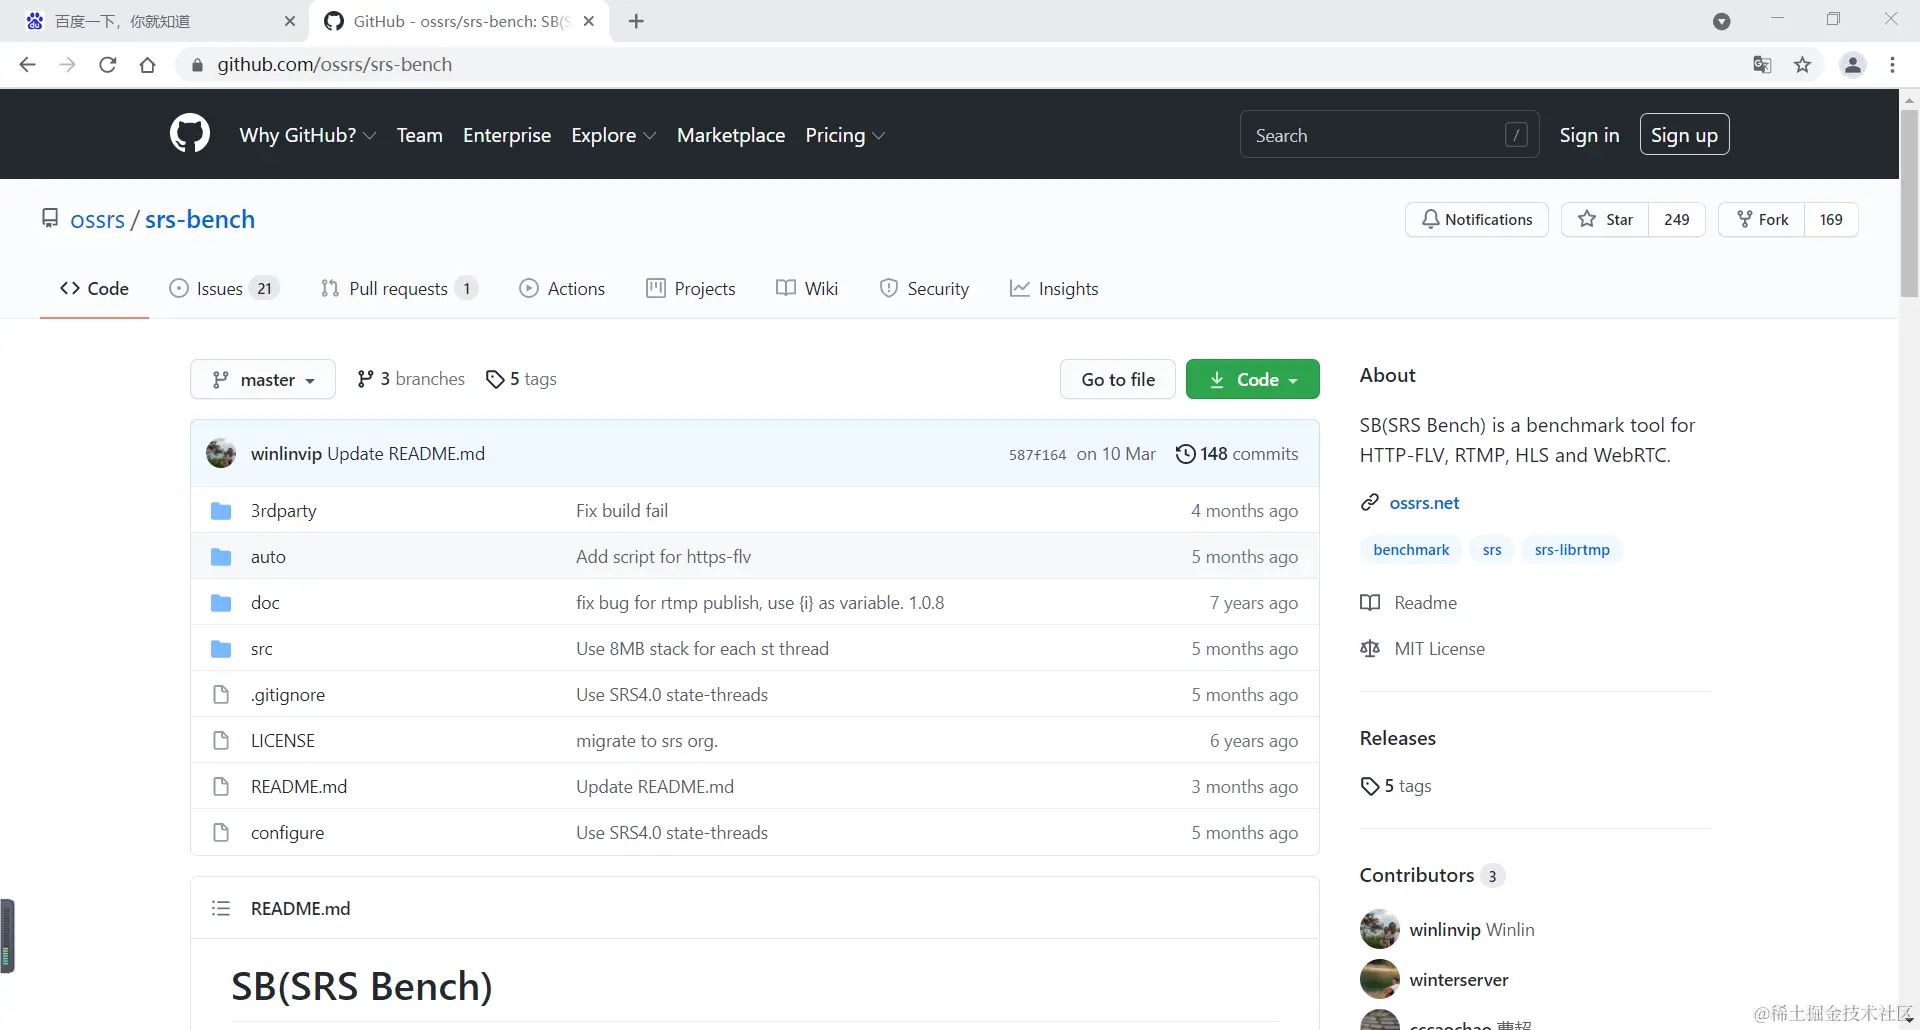Open the Issues tab

click(224, 288)
